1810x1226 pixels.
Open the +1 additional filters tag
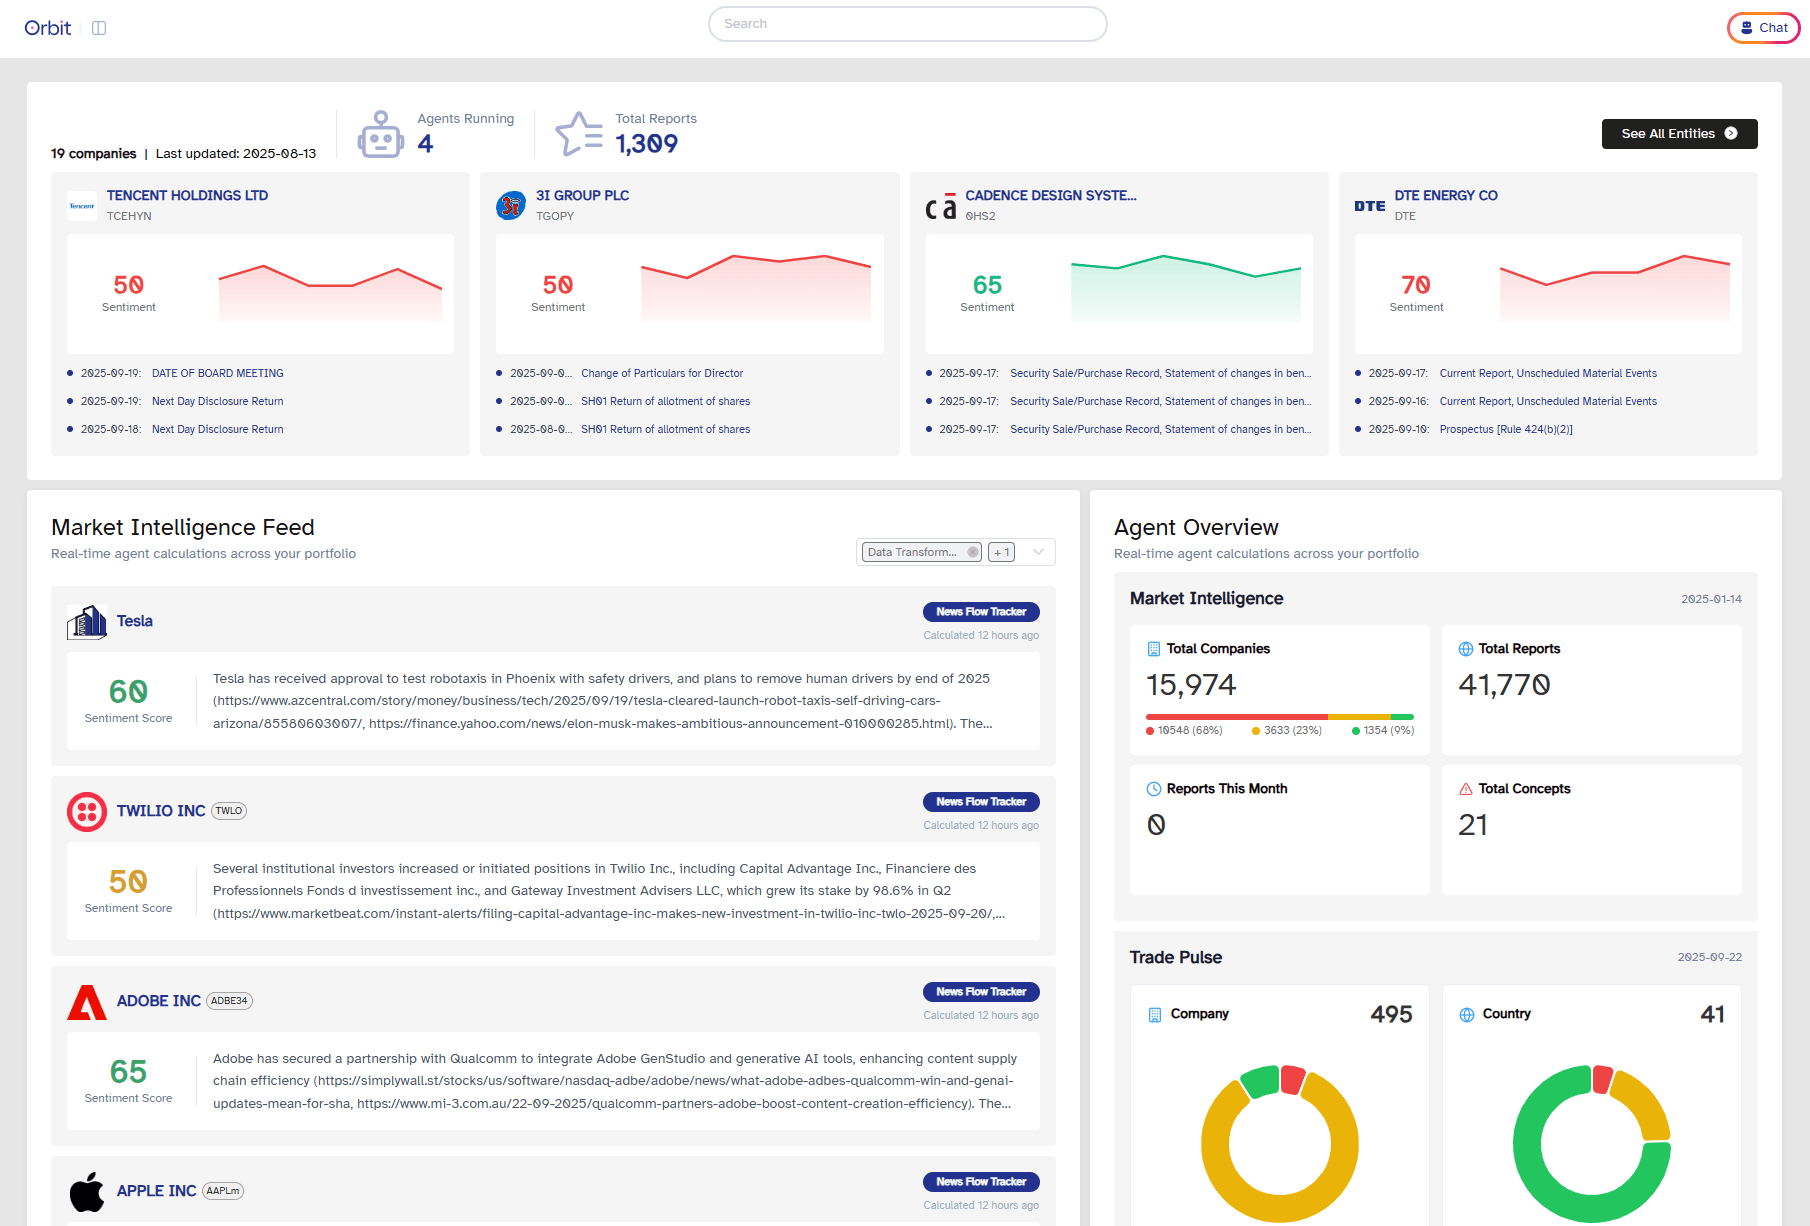[x=1001, y=552]
